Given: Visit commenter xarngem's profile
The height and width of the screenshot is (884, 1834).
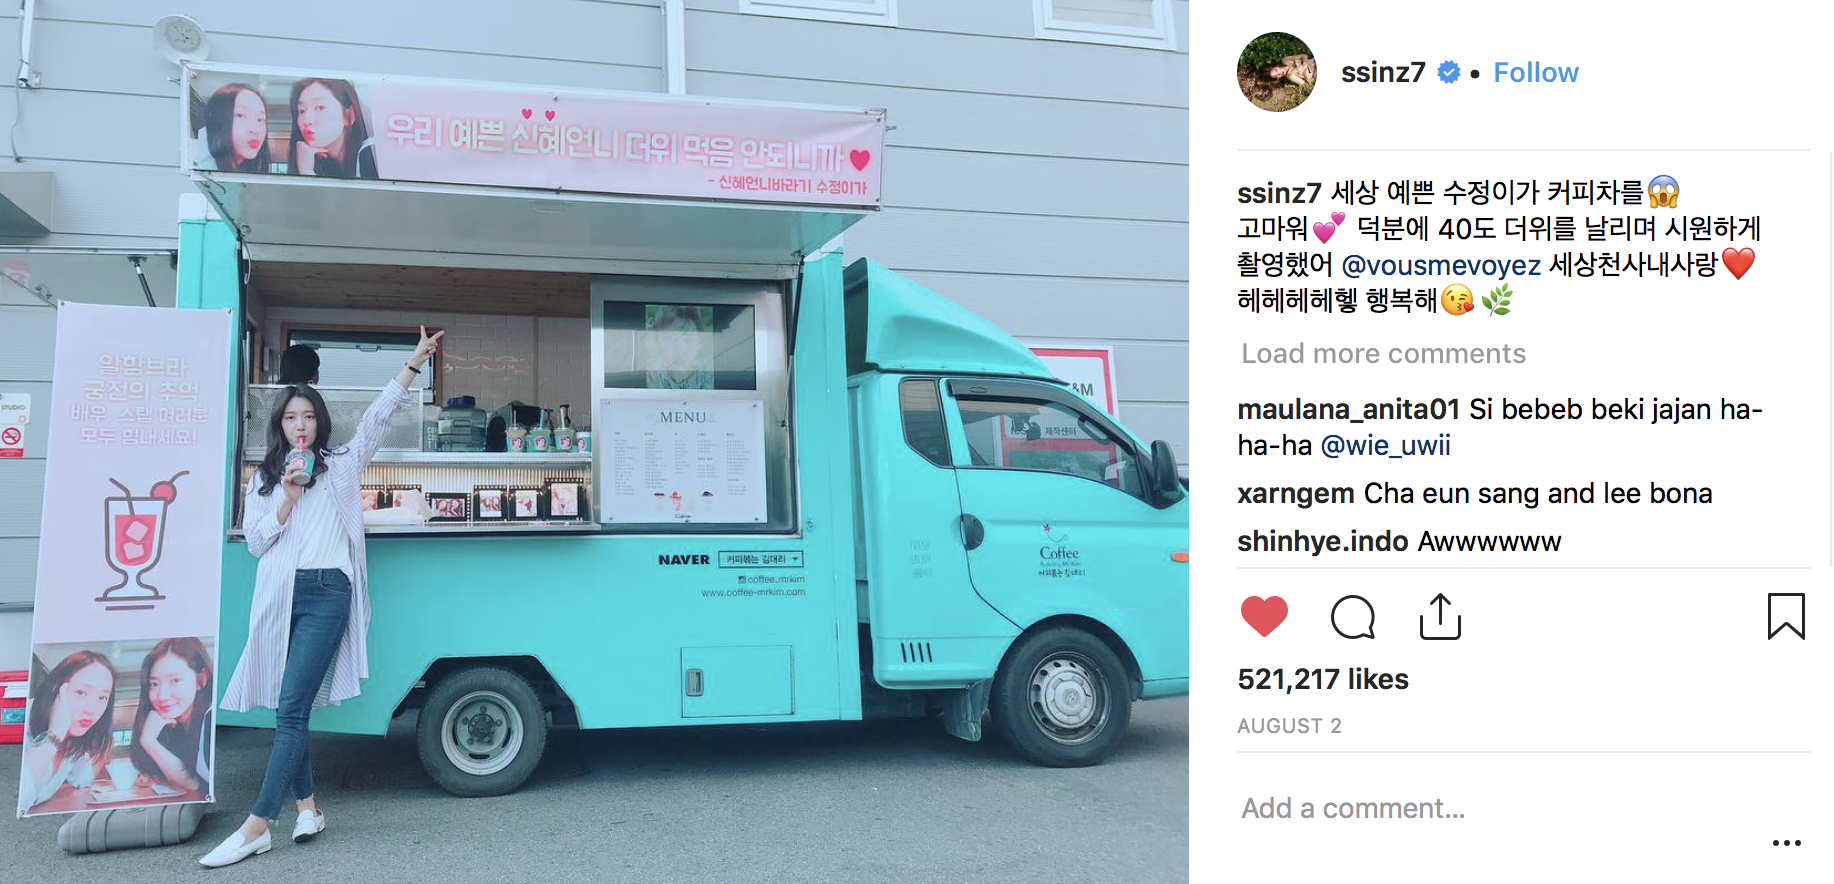Looking at the screenshot, I should click(1296, 494).
